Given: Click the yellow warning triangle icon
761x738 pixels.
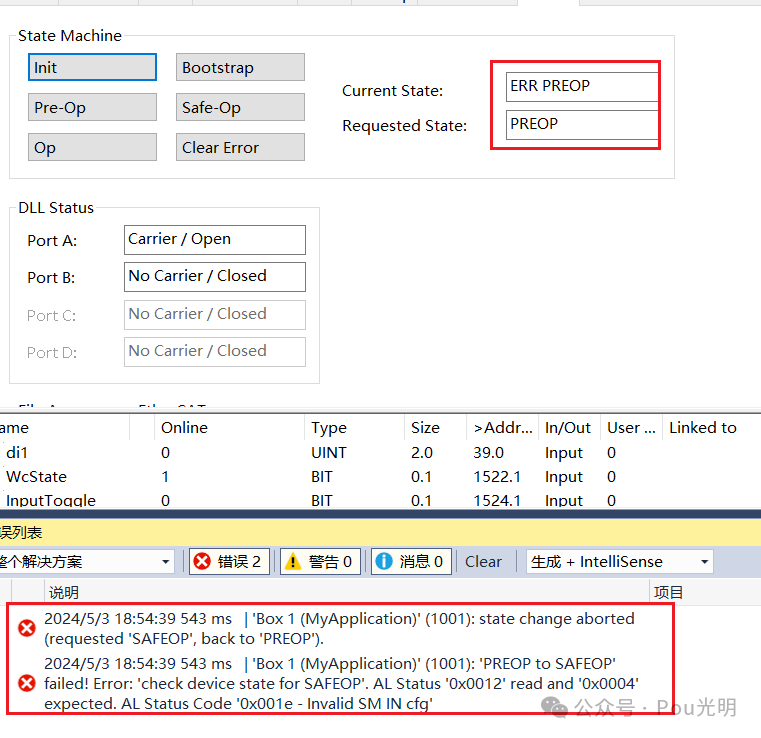Looking at the screenshot, I should [293, 562].
